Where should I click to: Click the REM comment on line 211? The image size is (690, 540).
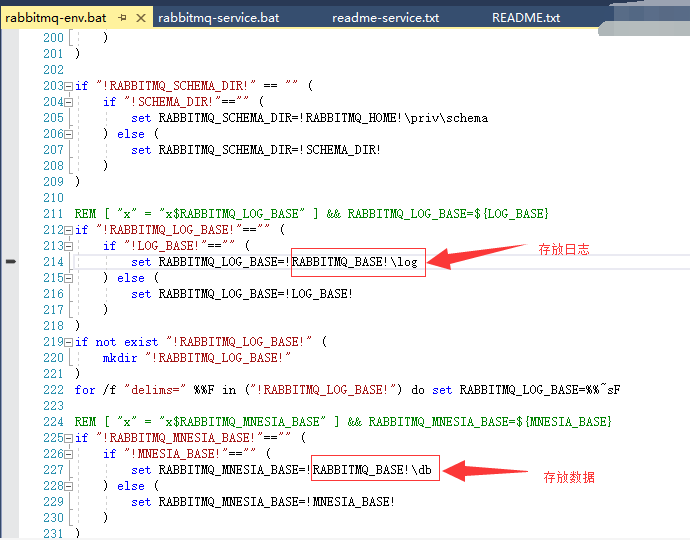point(312,214)
